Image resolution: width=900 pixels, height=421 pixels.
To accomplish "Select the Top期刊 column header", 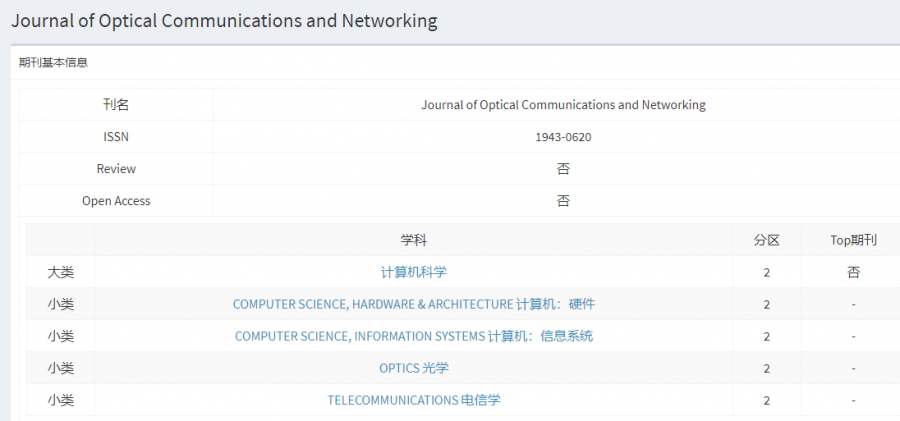I will tap(853, 240).
